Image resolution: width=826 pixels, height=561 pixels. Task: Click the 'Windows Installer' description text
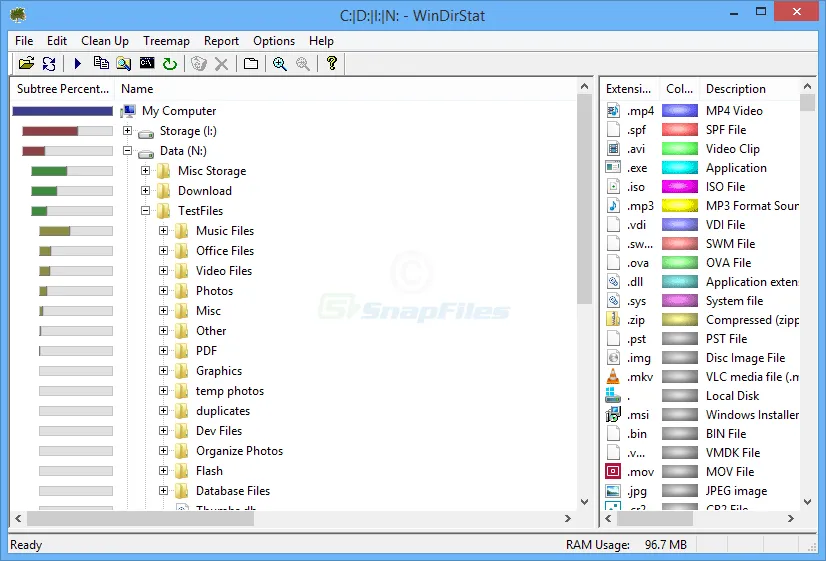click(752, 415)
